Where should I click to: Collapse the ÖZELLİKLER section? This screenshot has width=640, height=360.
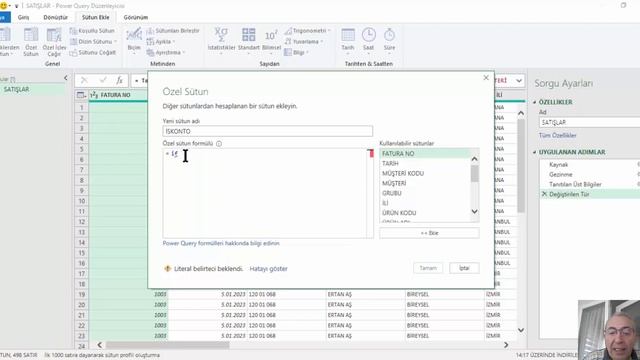(x=535, y=102)
